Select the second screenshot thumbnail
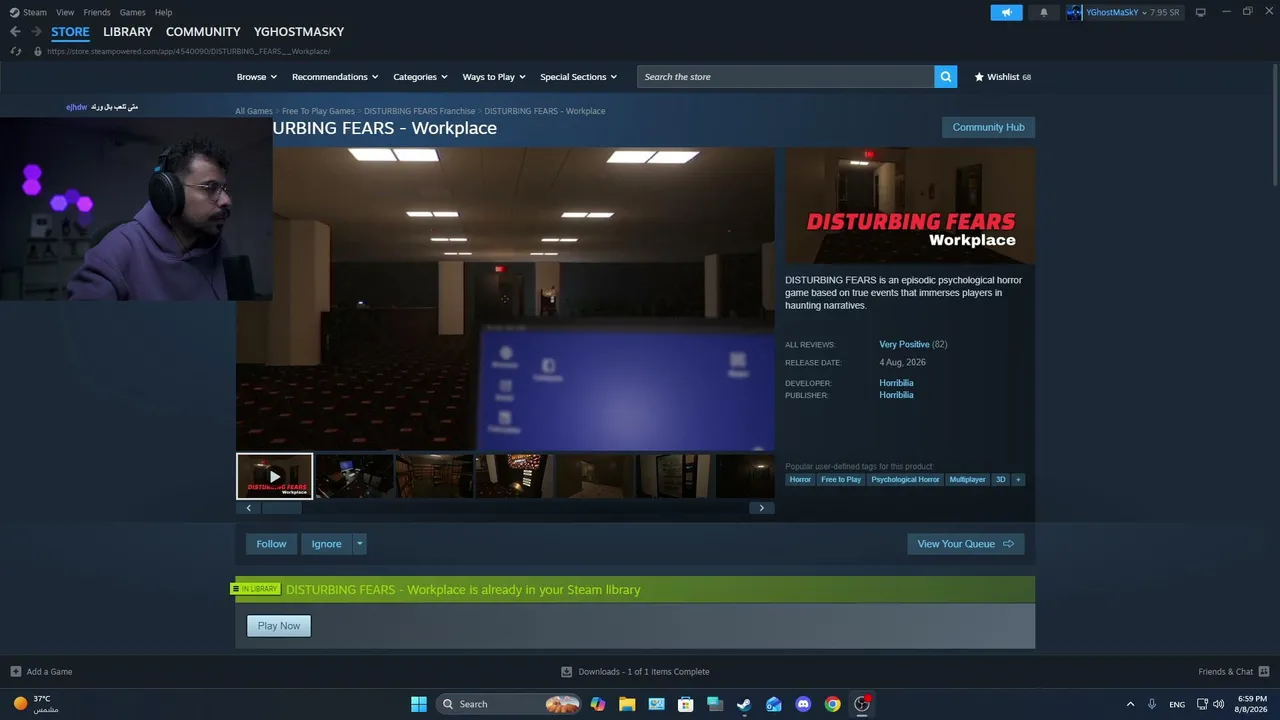The height and width of the screenshot is (720, 1280). pyautogui.click(x=354, y=476)
